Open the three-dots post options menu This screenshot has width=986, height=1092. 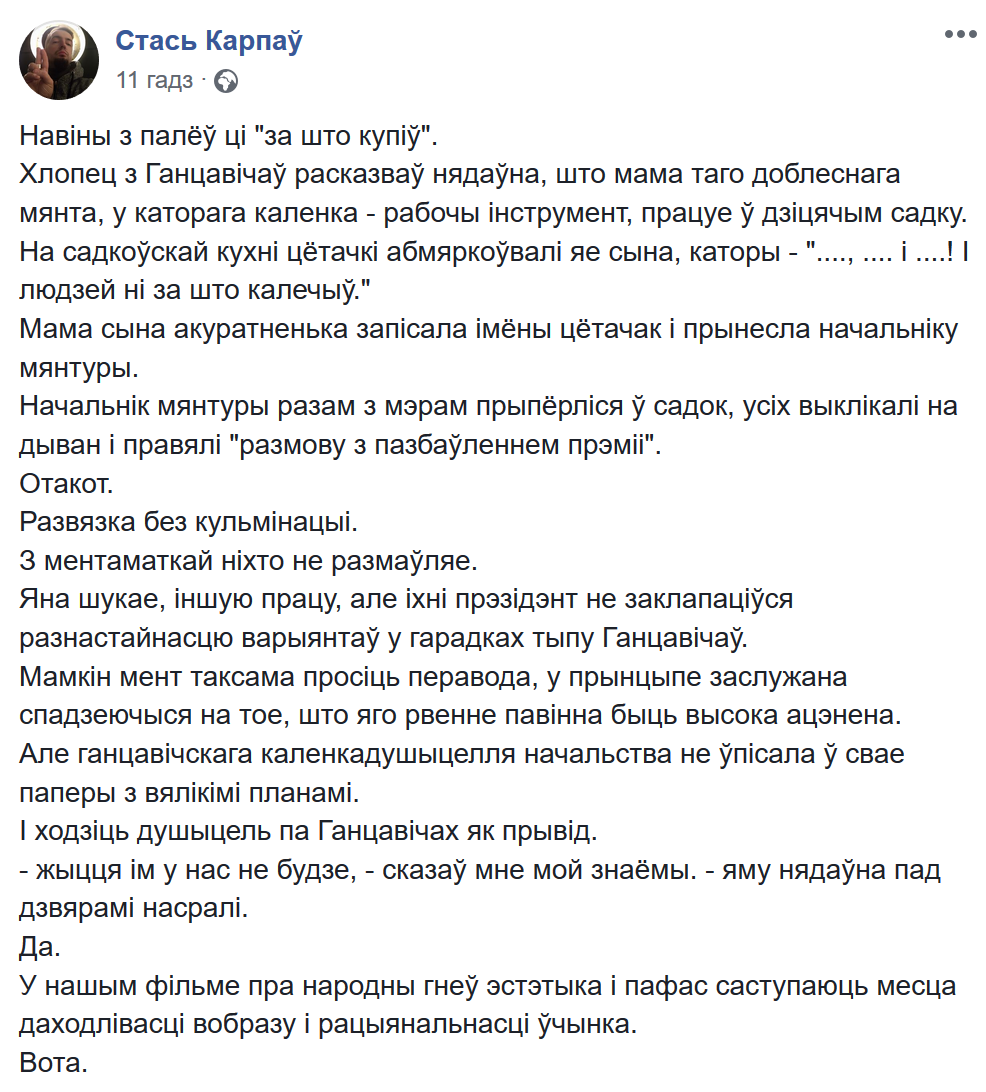pyautogui.click(x=961, y=34)
